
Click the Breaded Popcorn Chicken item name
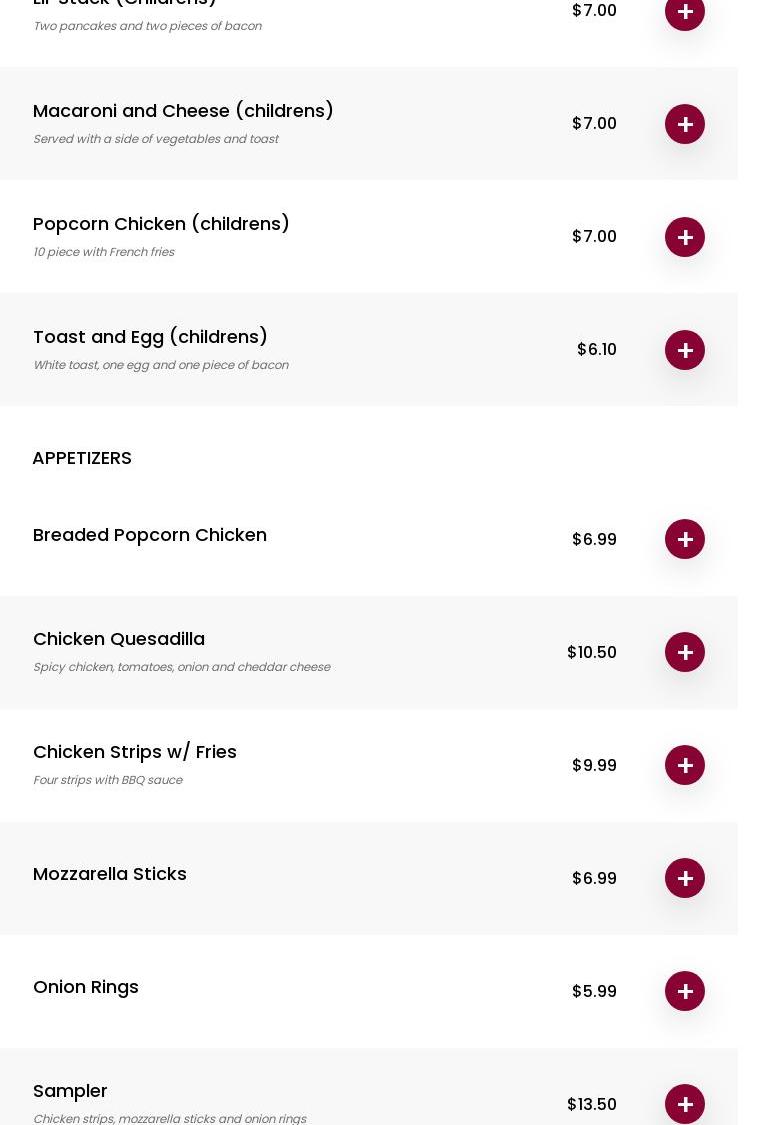(x=150, y=535)
